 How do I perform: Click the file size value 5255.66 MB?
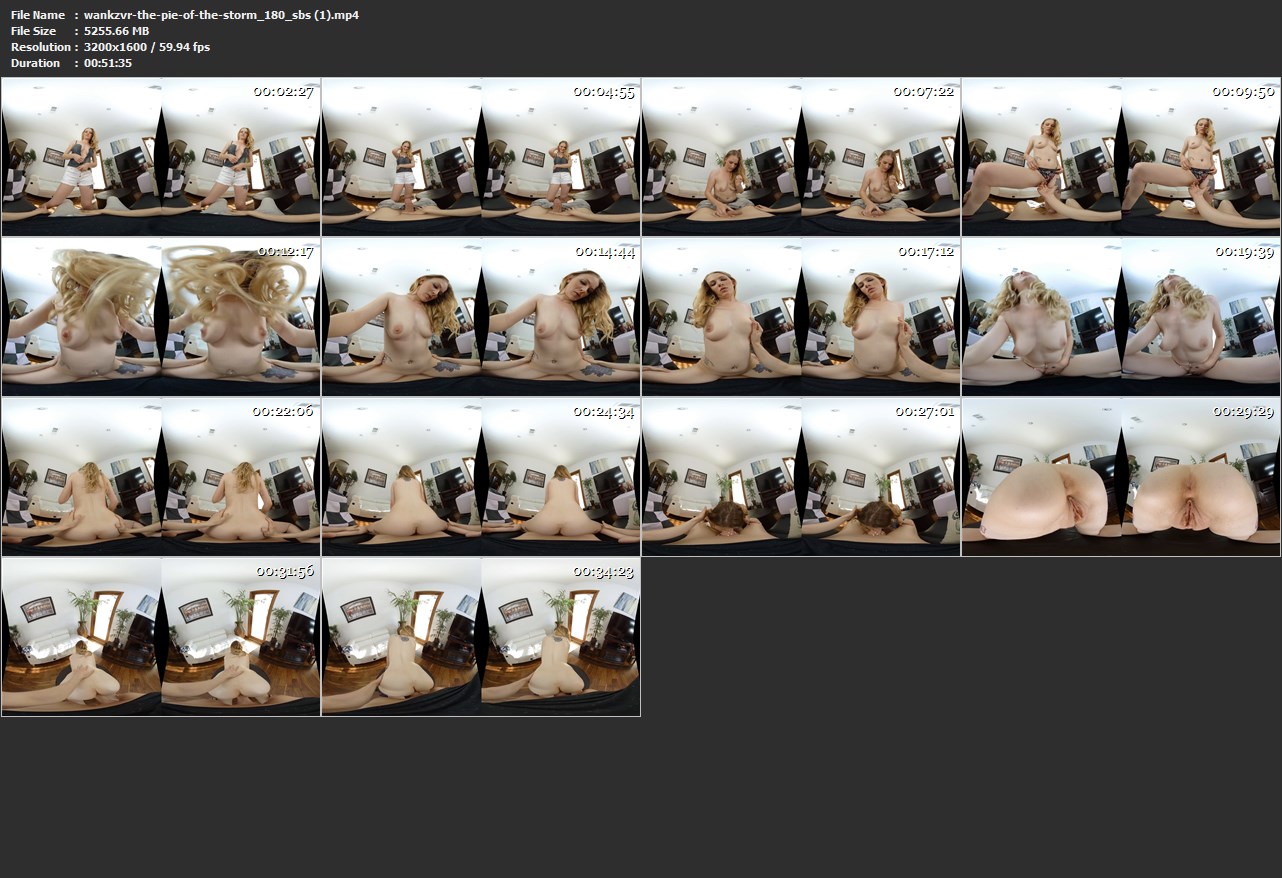point(117,31)
